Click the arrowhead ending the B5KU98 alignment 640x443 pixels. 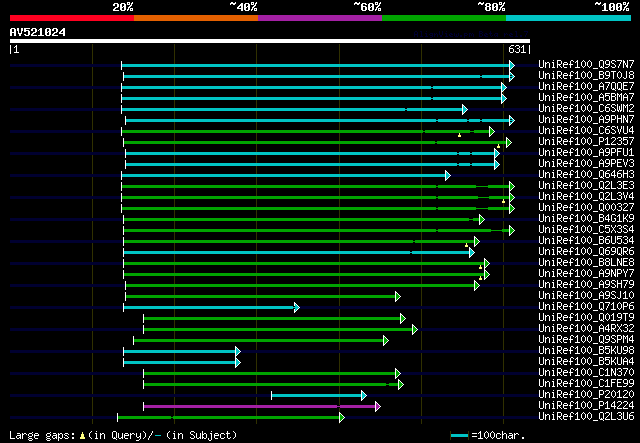point(238,352)
